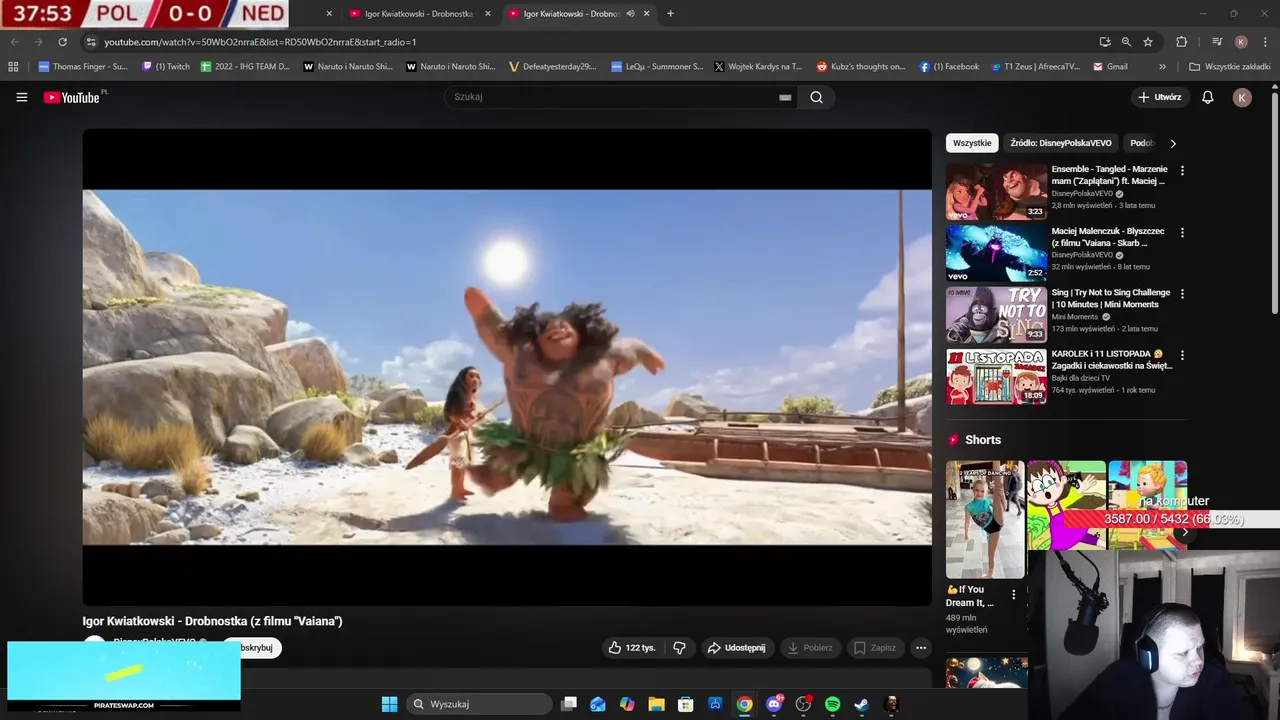
Task: Dislike the video
Action: click(679, 648)
